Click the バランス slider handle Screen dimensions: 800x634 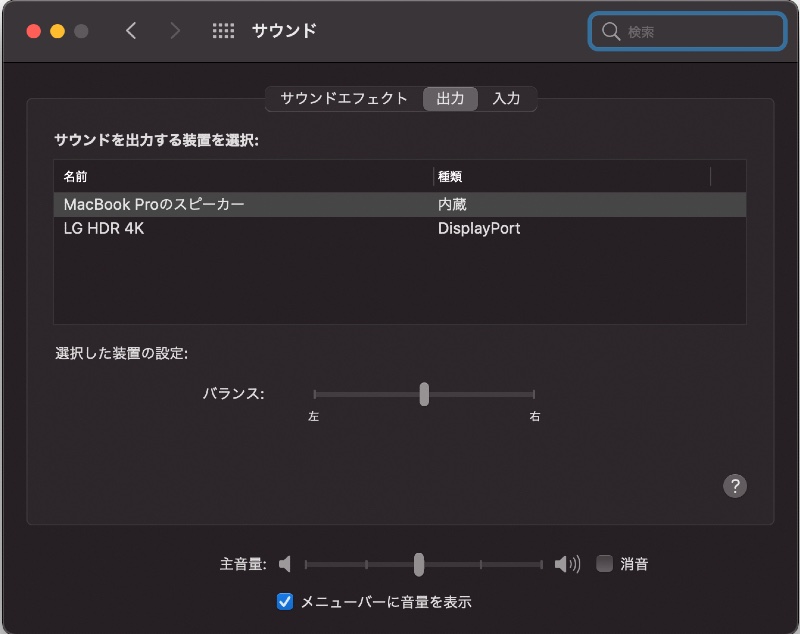point(424,394)
